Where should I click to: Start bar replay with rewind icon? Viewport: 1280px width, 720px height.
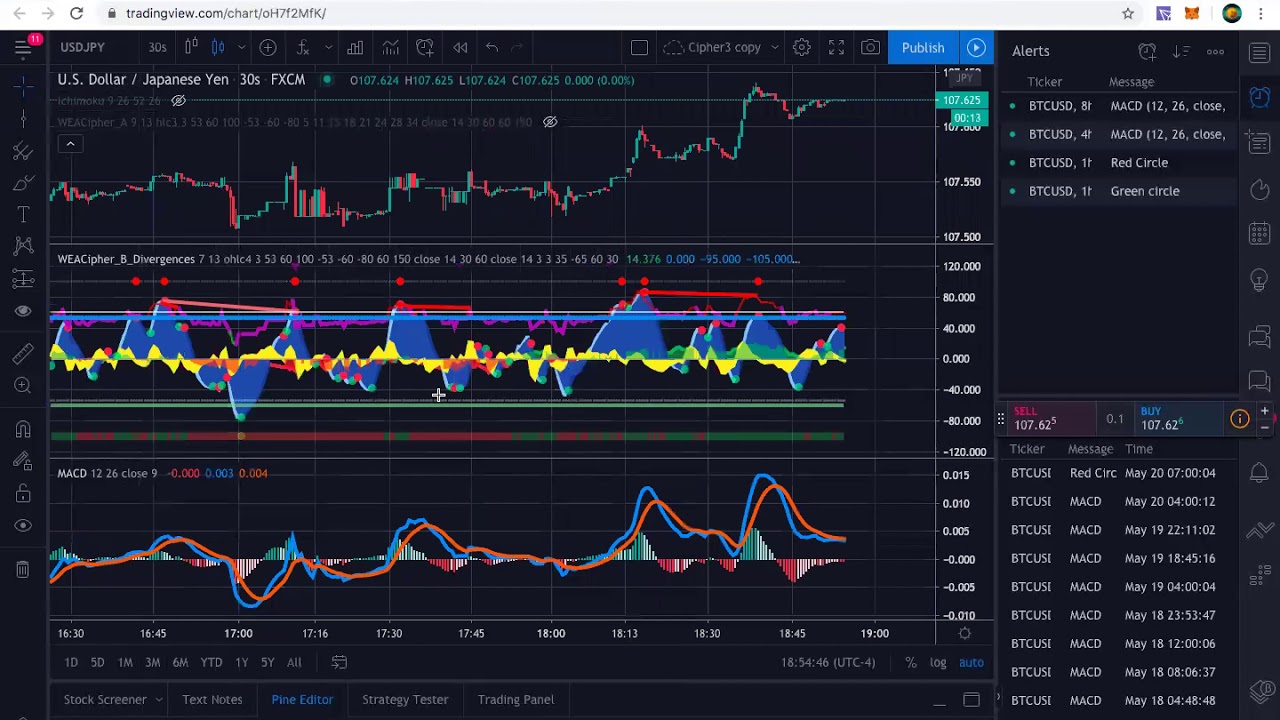point(460,47)
